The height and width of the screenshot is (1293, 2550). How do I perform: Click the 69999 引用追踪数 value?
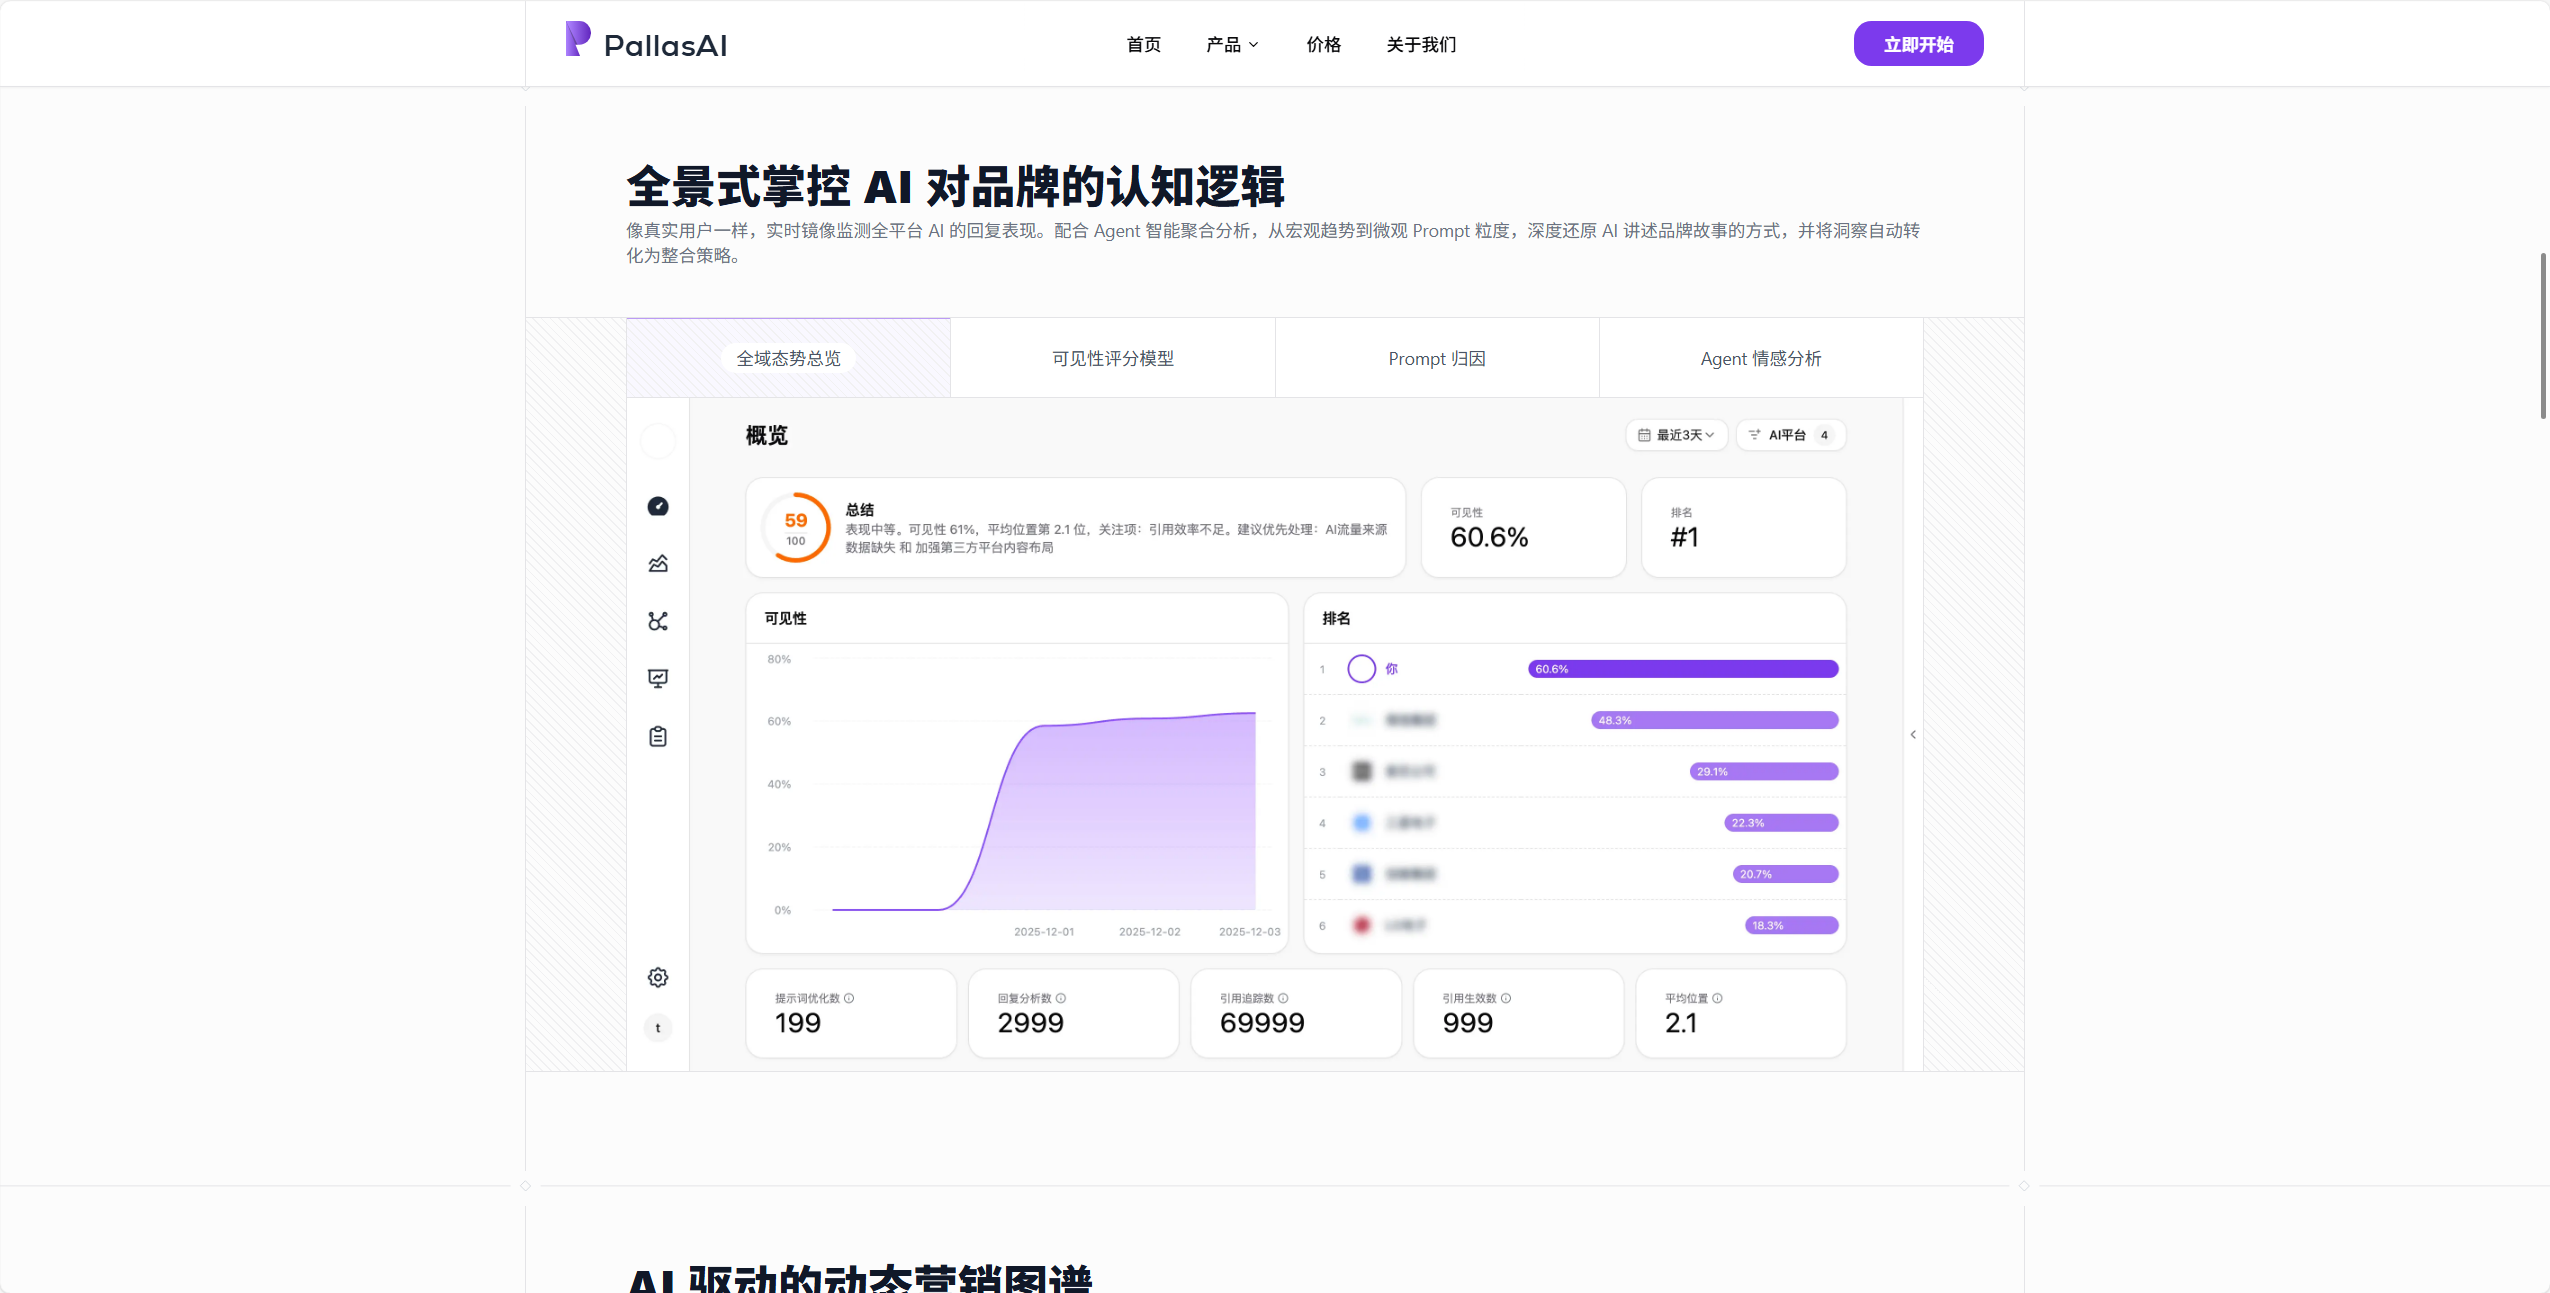1262,1023
